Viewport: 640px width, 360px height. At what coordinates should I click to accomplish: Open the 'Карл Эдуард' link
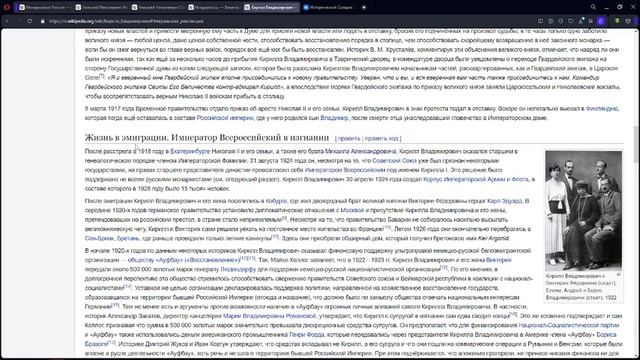coord(504,201)
